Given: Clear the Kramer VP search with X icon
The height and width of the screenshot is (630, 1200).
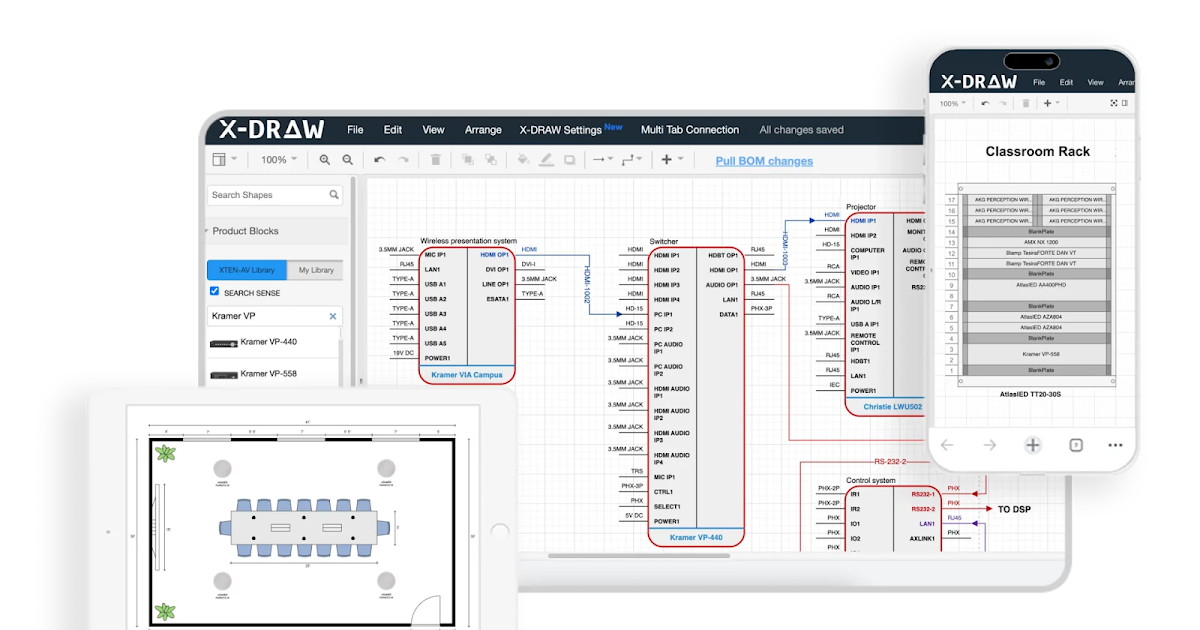Looking at the screenshot, I should [333, 316].
